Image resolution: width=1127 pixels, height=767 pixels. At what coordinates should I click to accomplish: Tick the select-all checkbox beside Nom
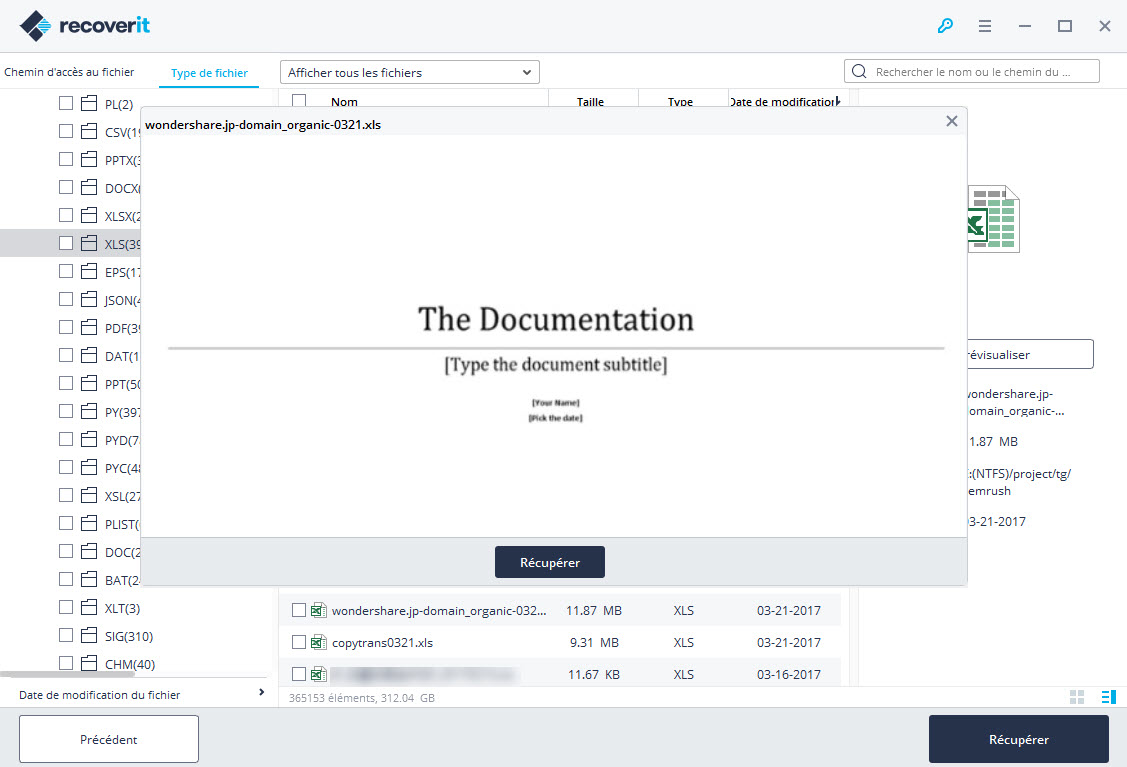(299, 101)
